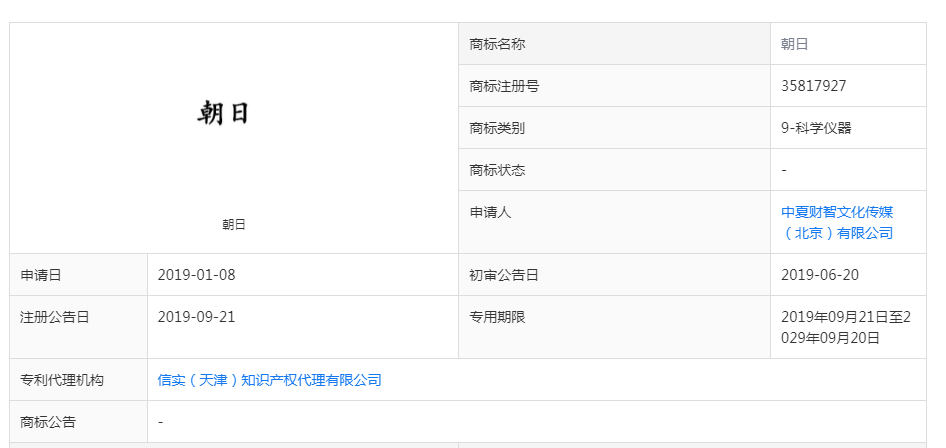946x448 pixels.
Task: Click registration announcement date 2019-09-21
Action: point(197,317)
